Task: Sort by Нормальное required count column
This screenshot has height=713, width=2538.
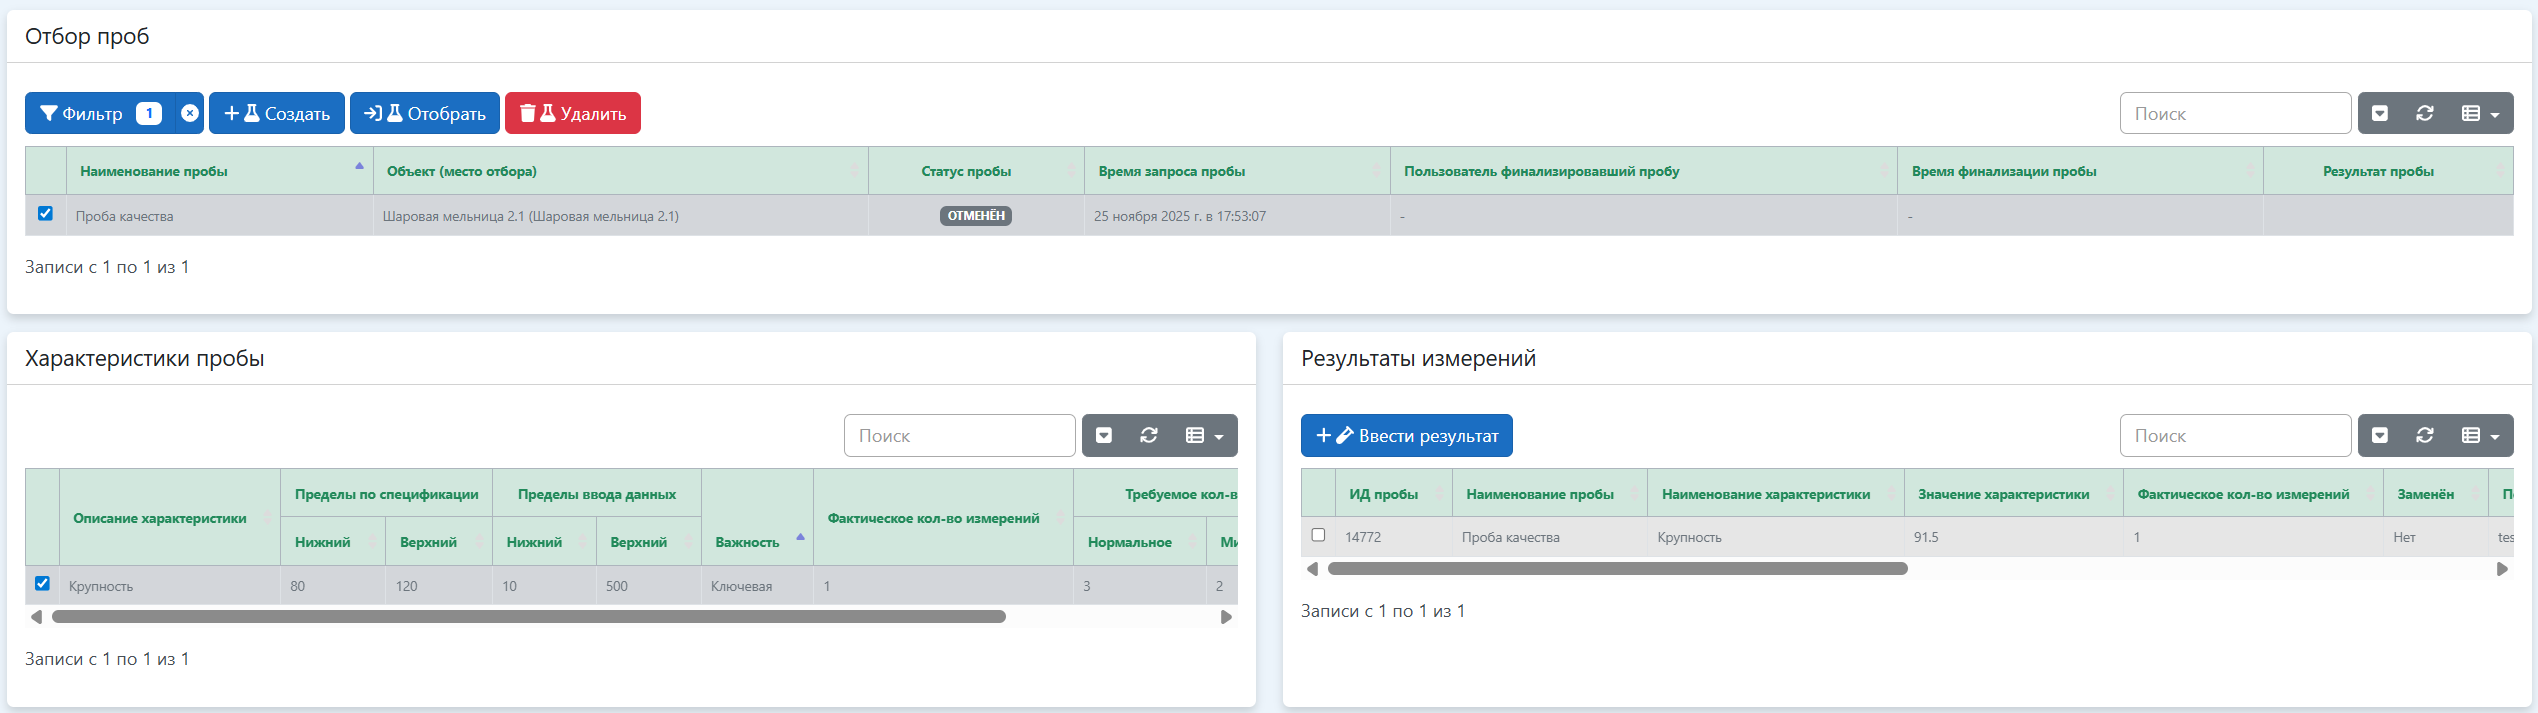Action: (1139, 542)
